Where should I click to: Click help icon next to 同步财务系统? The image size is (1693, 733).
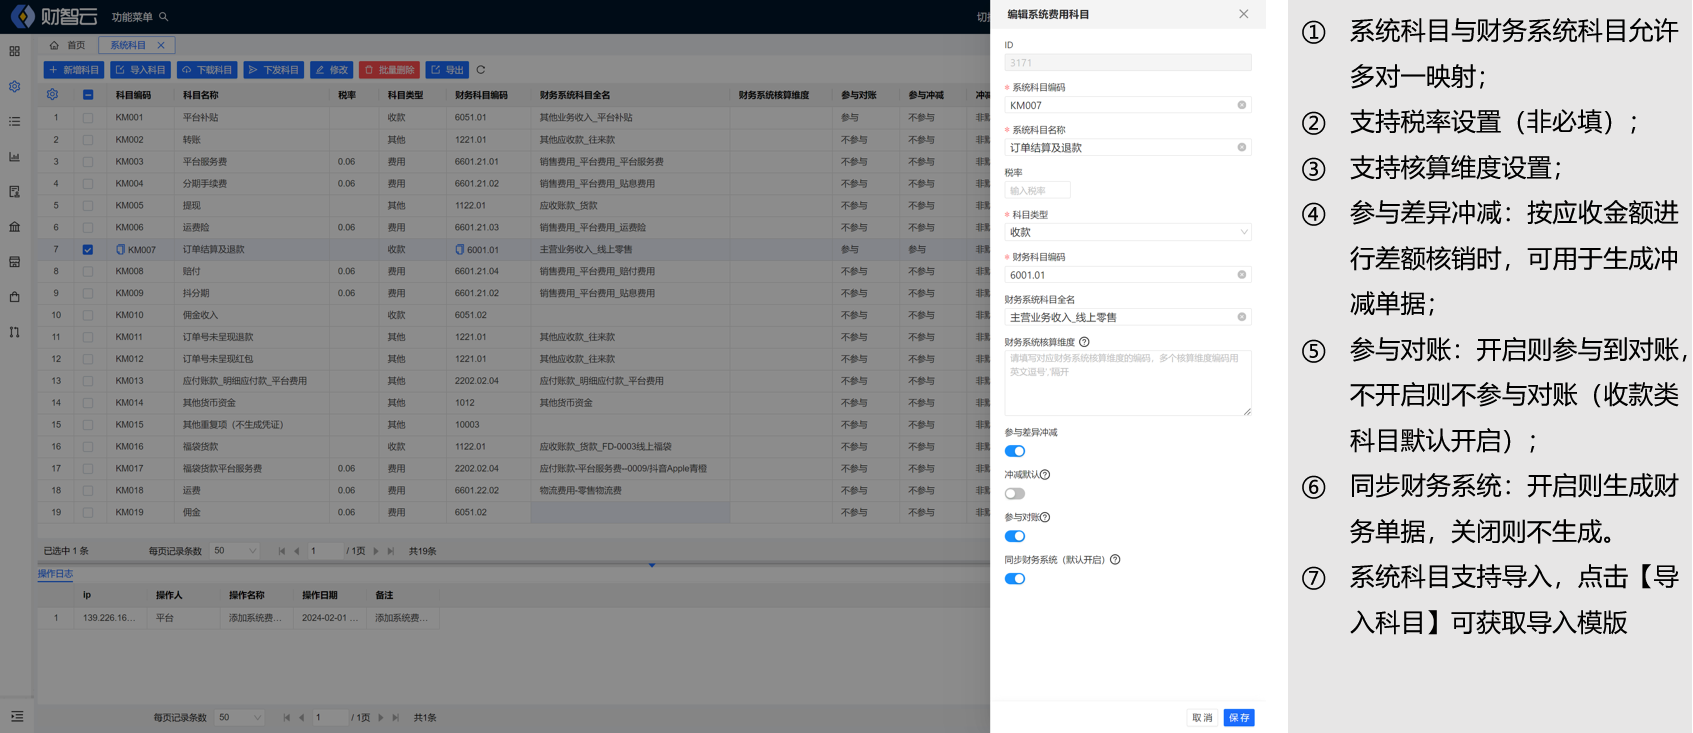pyautogui.click(x=1115, y=560)
